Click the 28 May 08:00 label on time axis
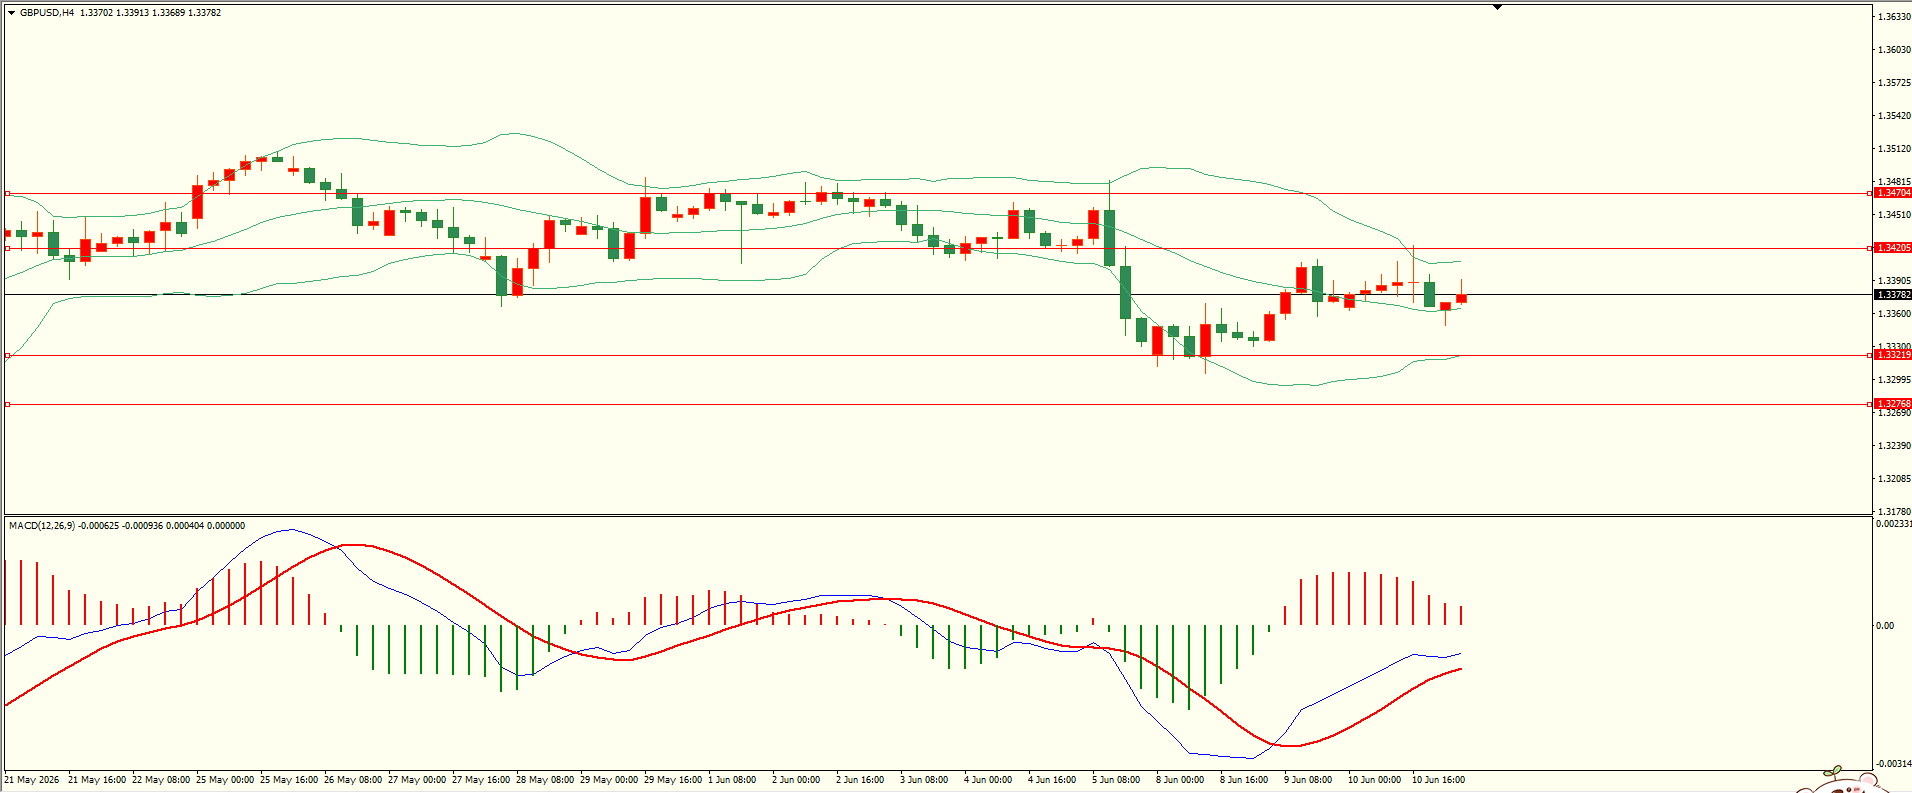The height and width of the screenshot is (793, 1912). (545, 780)
